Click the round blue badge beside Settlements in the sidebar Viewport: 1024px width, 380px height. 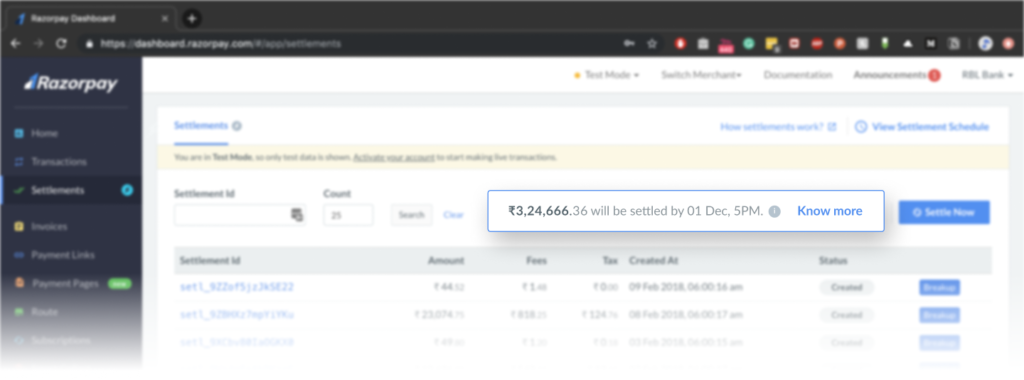point(127,190)
